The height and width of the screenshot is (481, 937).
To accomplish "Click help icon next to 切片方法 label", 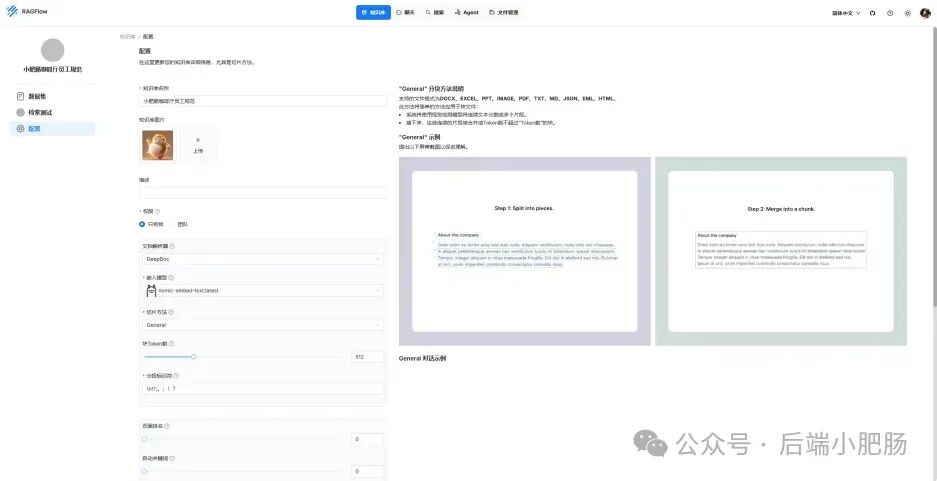I will (x=171, y=312).
